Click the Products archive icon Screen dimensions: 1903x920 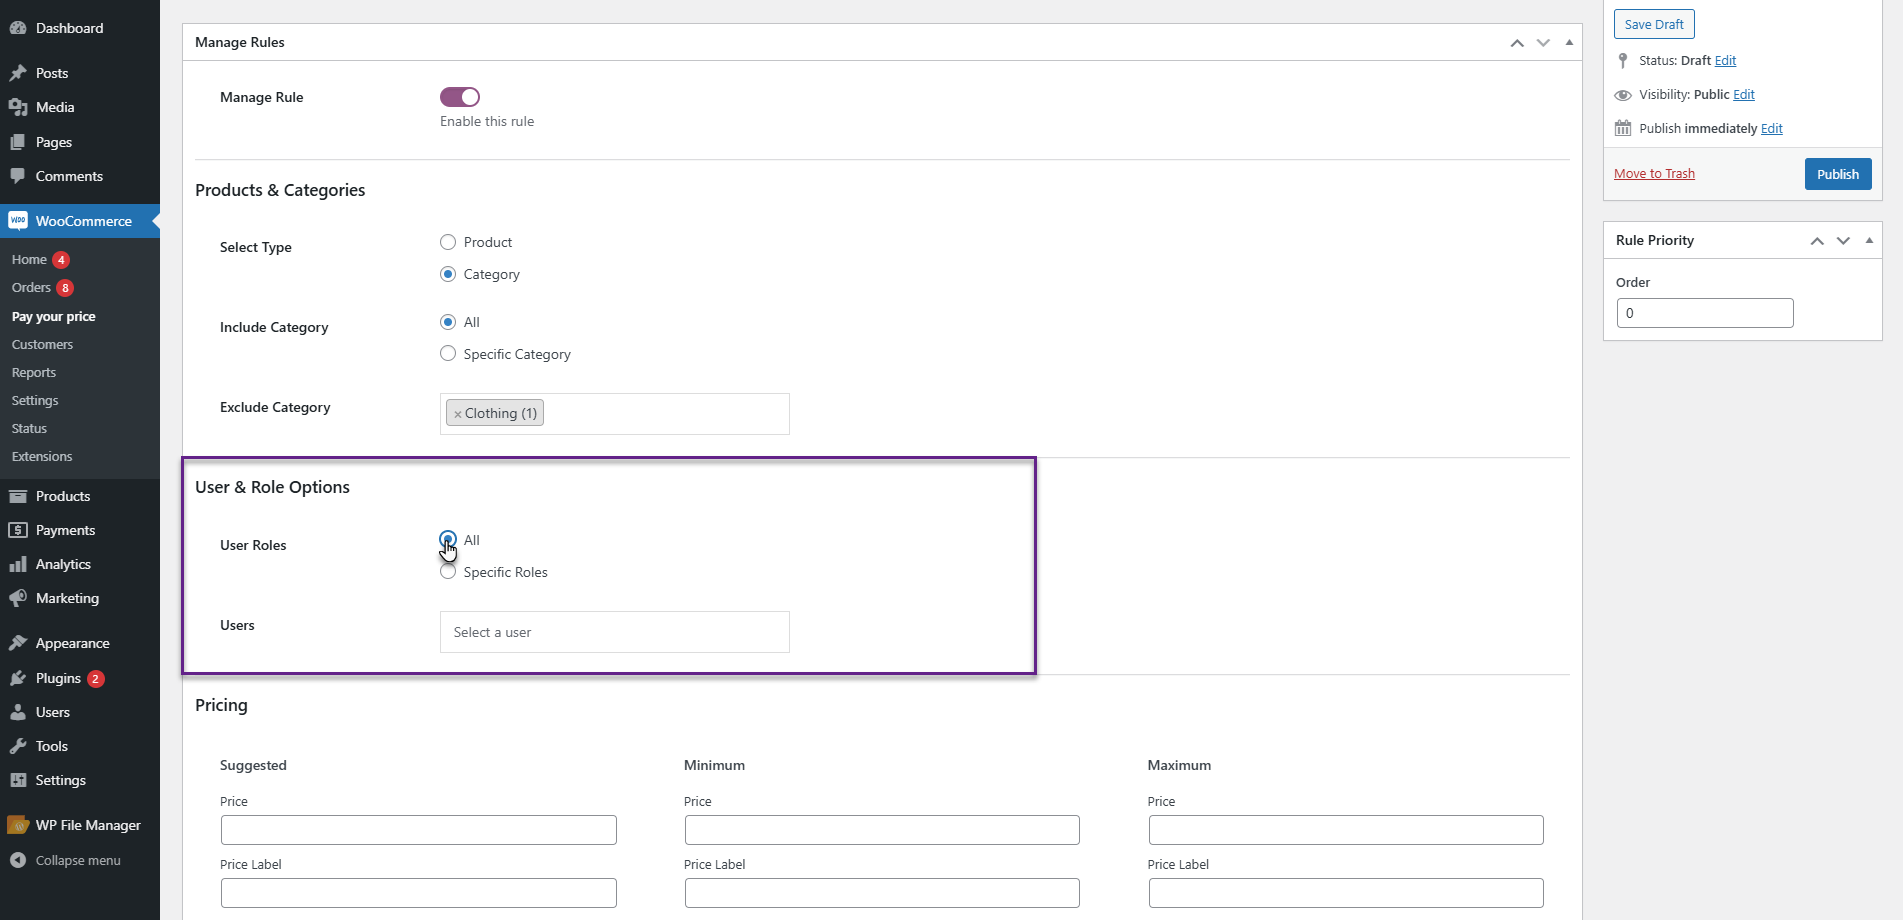point(18,496)
